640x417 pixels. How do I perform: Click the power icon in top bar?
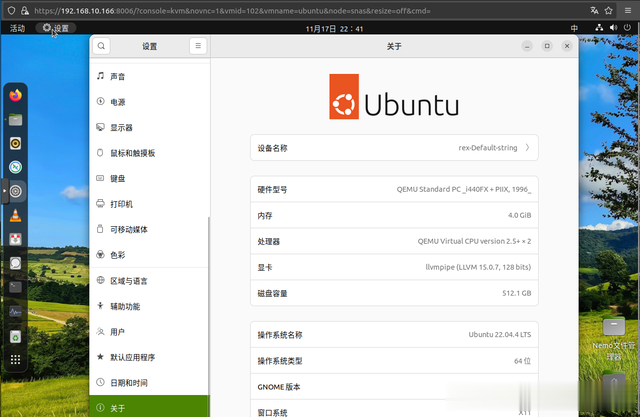click(627, 28)
